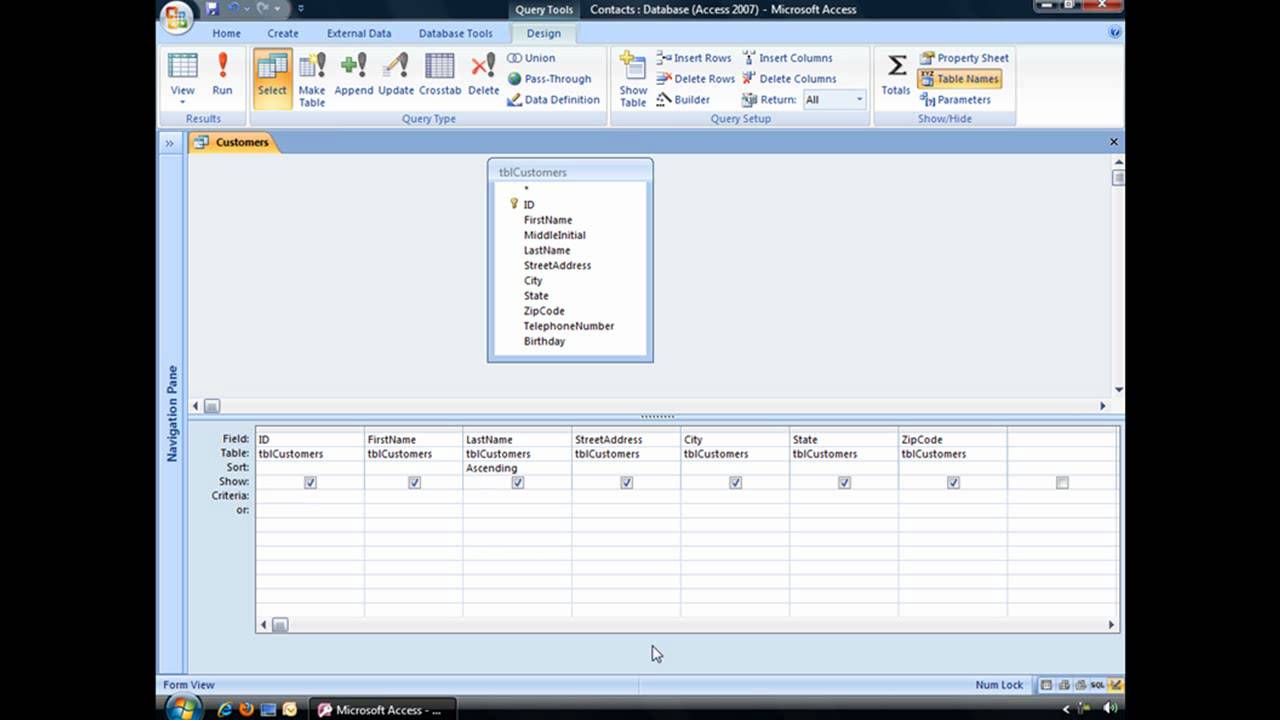Viewport: 1280px width, 720px height.
Task: Open the Return All dropdown
Action: click(x=834, y=100)
